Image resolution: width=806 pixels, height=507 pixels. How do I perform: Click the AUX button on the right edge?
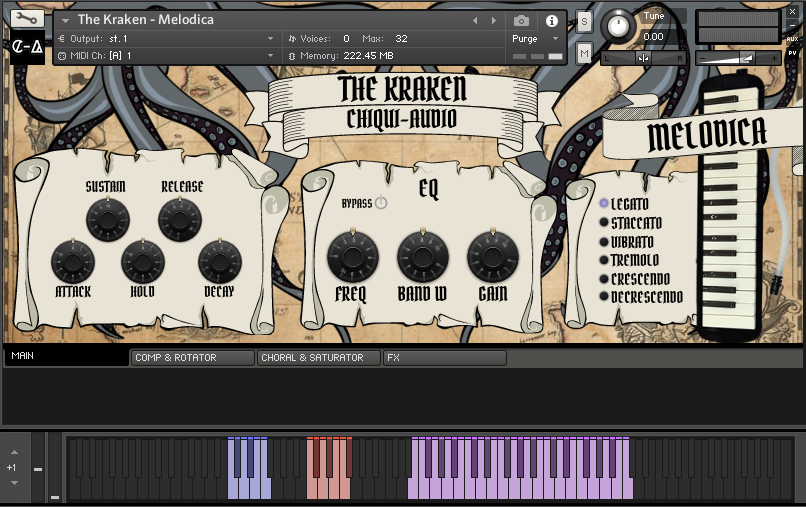click(792, 39)
